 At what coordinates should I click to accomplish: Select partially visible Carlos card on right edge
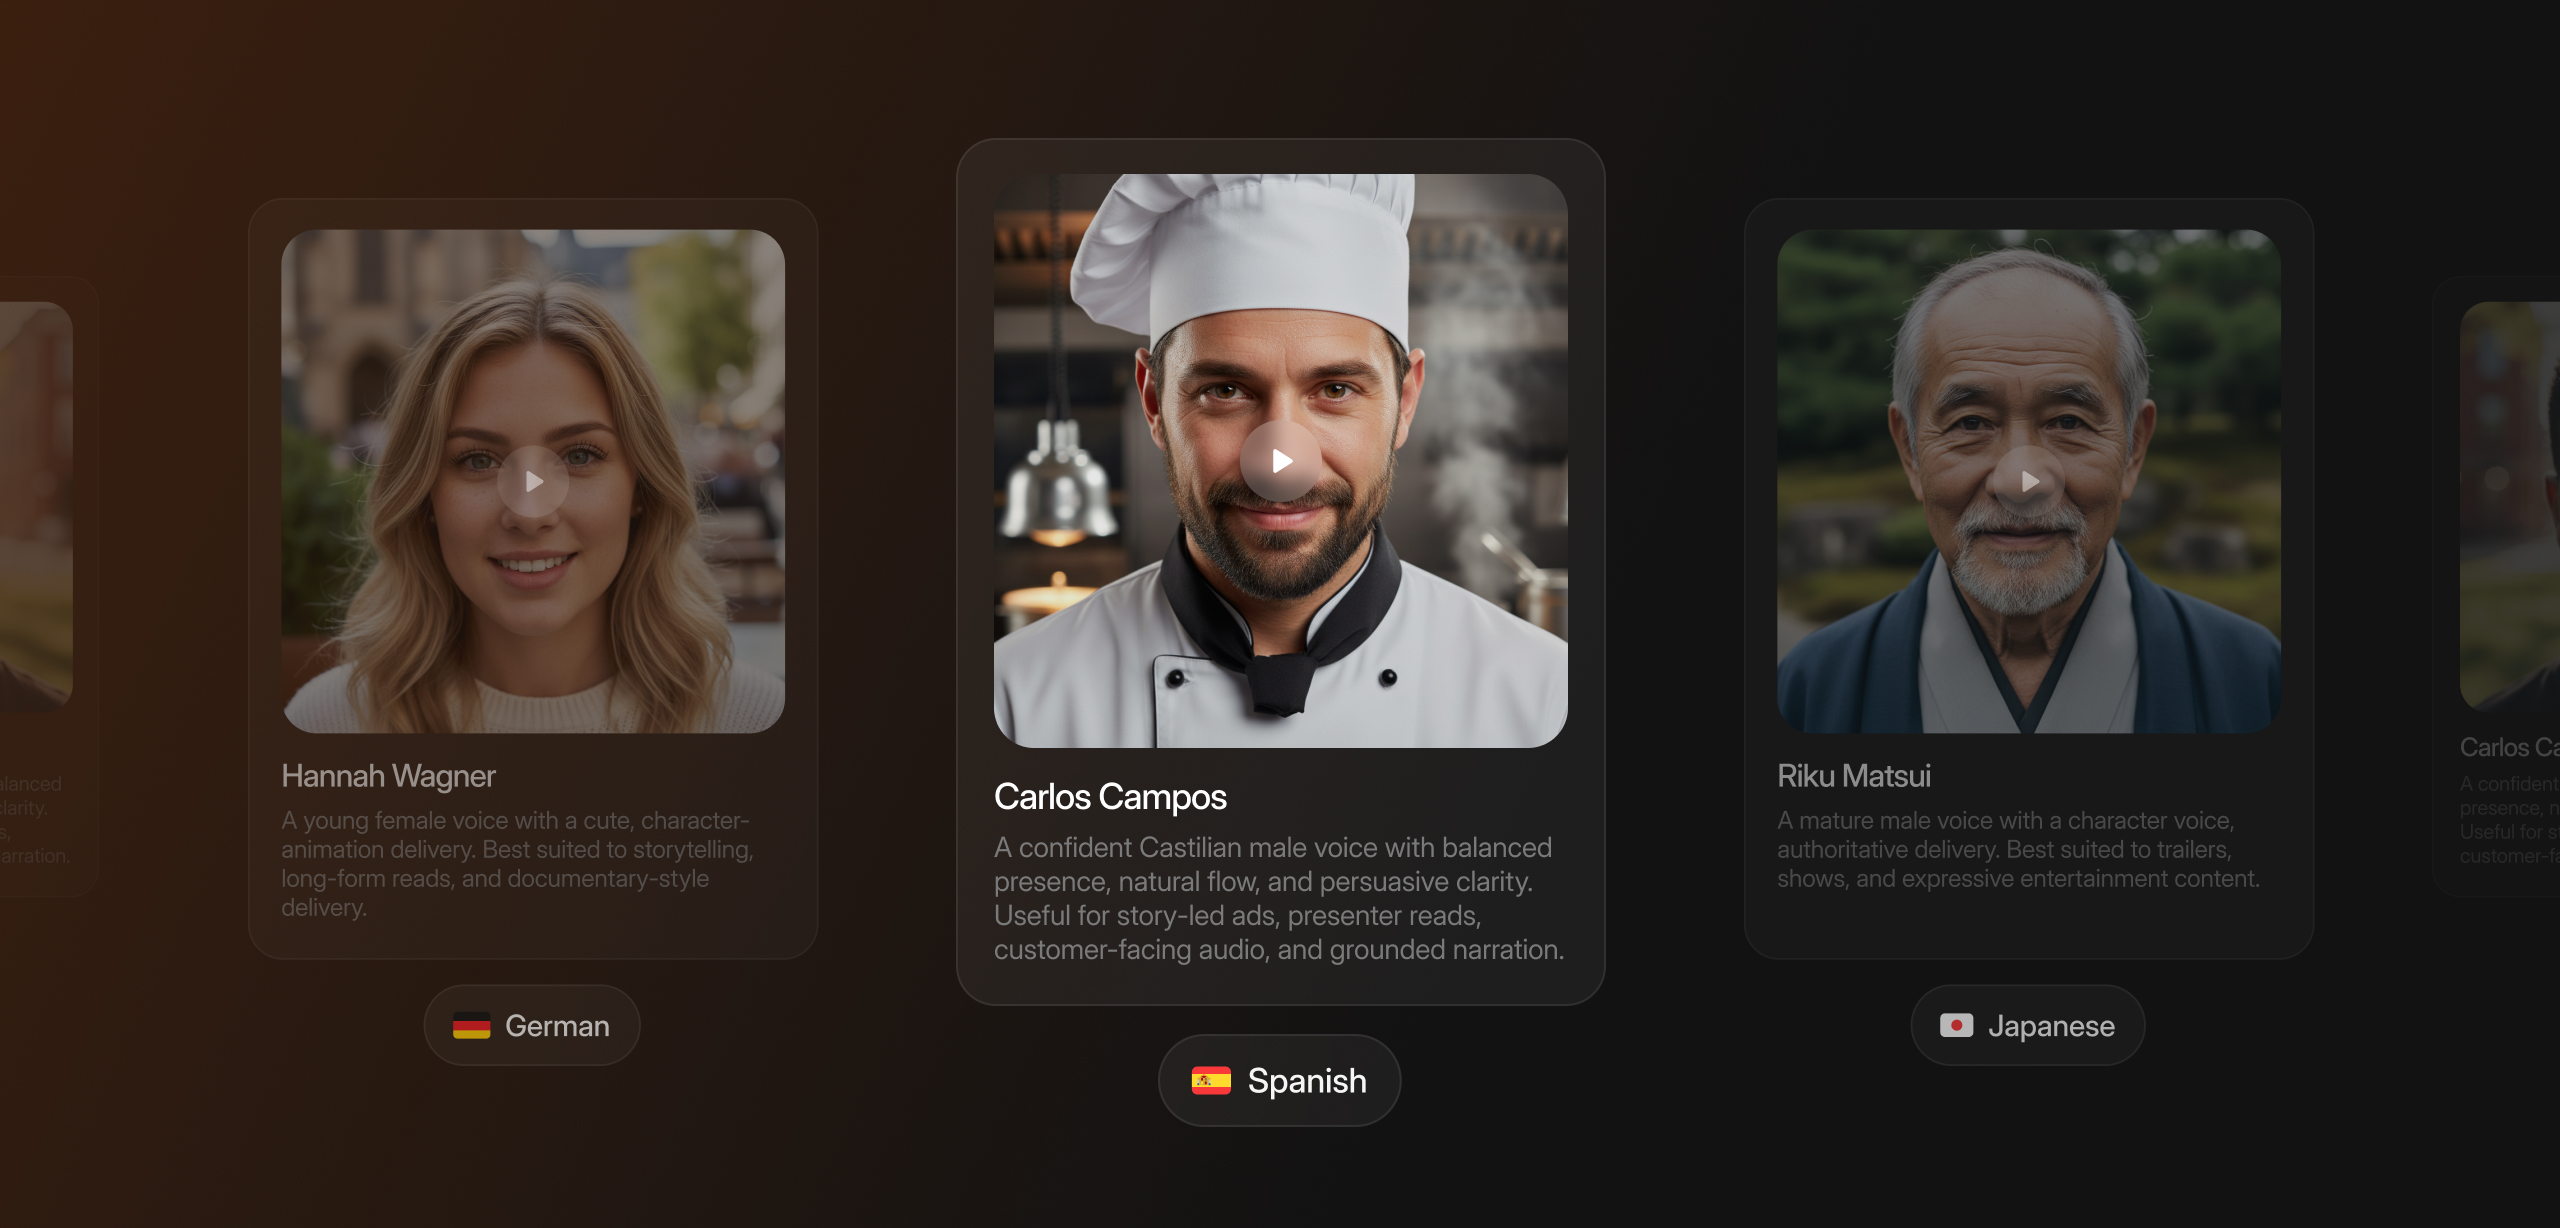pos(2498,586)
